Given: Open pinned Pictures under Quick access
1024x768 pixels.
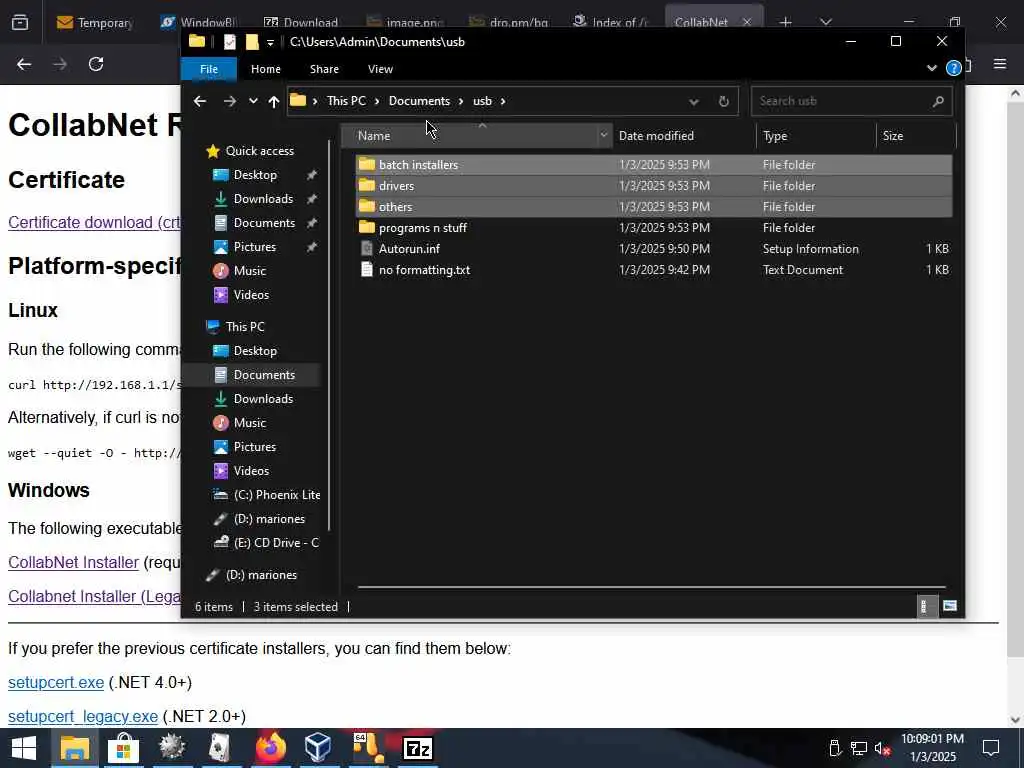Looking at the screenshot, I should [x=255, y=247].
